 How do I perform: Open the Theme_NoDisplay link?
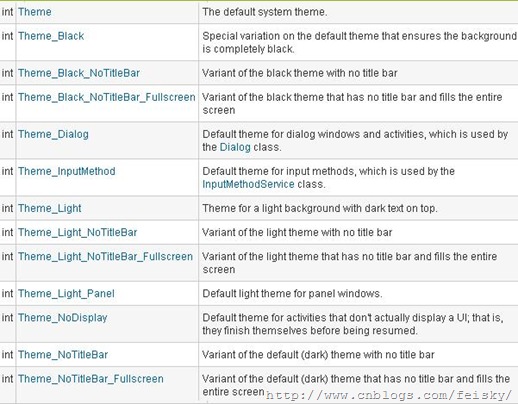pos(63,318)
